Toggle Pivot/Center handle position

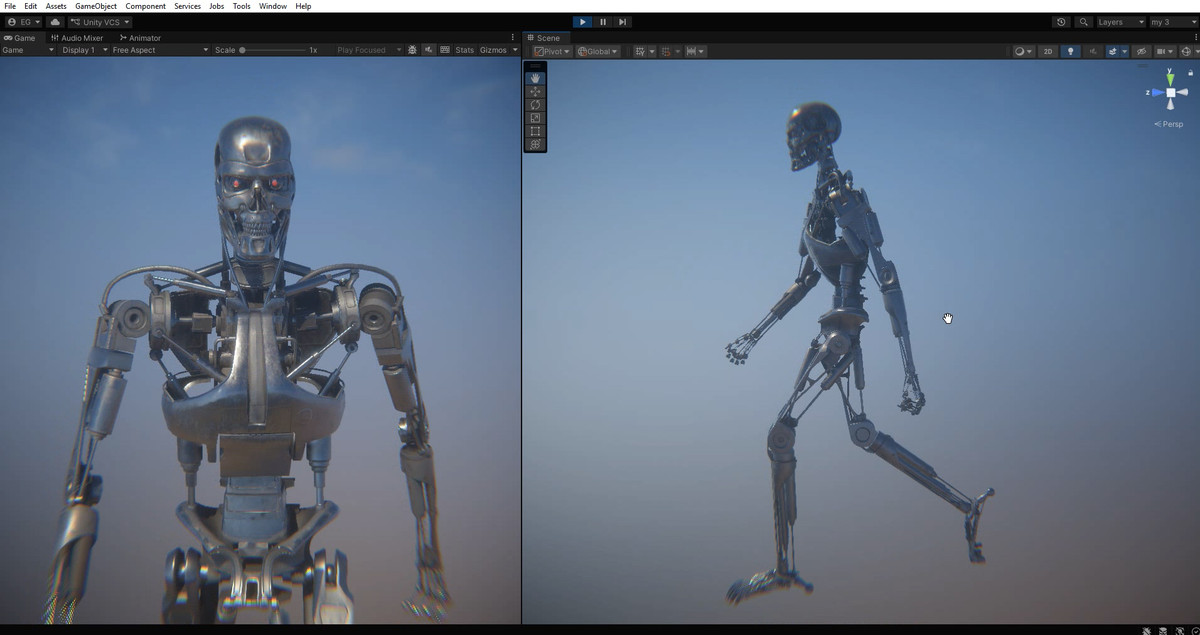[552, 51]
